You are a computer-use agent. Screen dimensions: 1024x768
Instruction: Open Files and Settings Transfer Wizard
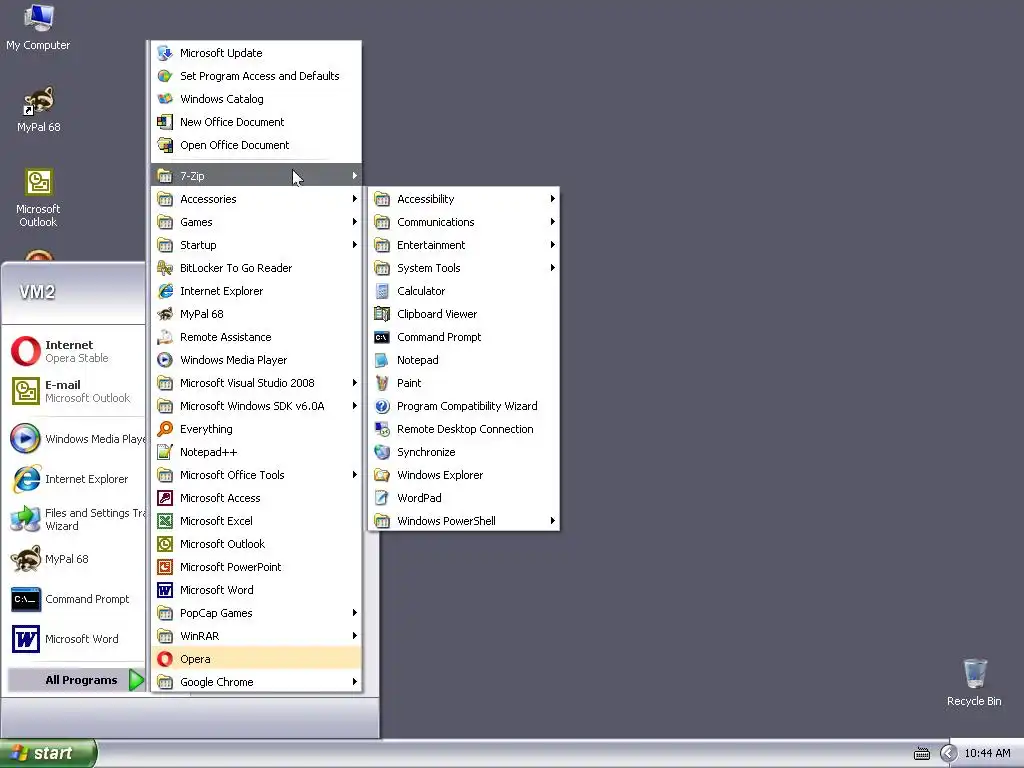click(76, 519)
